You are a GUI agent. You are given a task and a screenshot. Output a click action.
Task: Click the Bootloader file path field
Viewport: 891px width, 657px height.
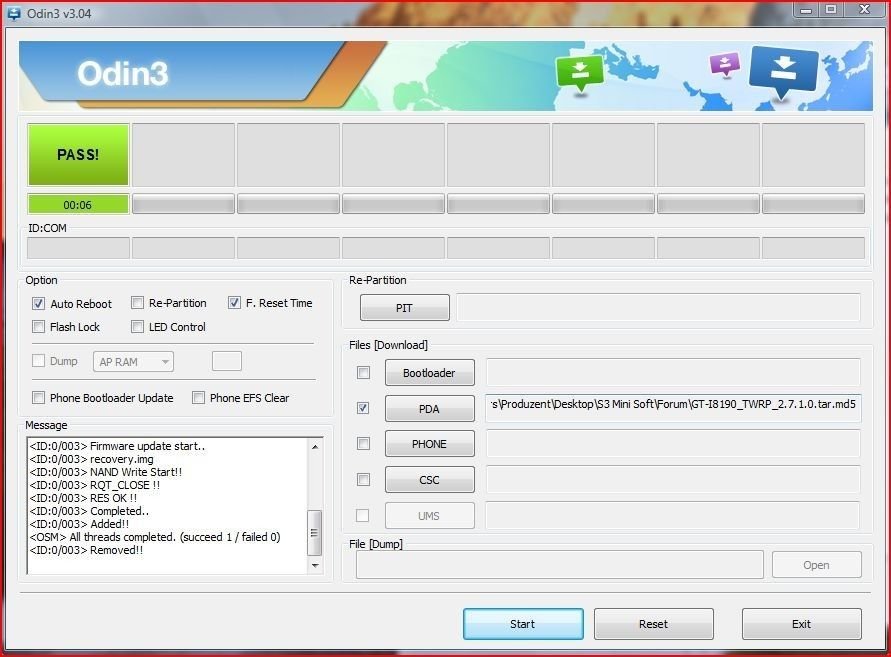pos(673,373)
